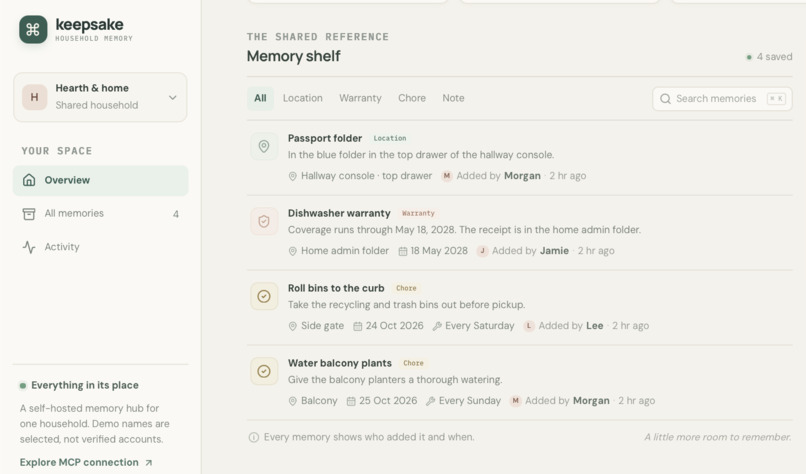Click the ⌘K shortcut badge in search
Image resolution: width=806 pixels, height=474 pixels.
776,99
